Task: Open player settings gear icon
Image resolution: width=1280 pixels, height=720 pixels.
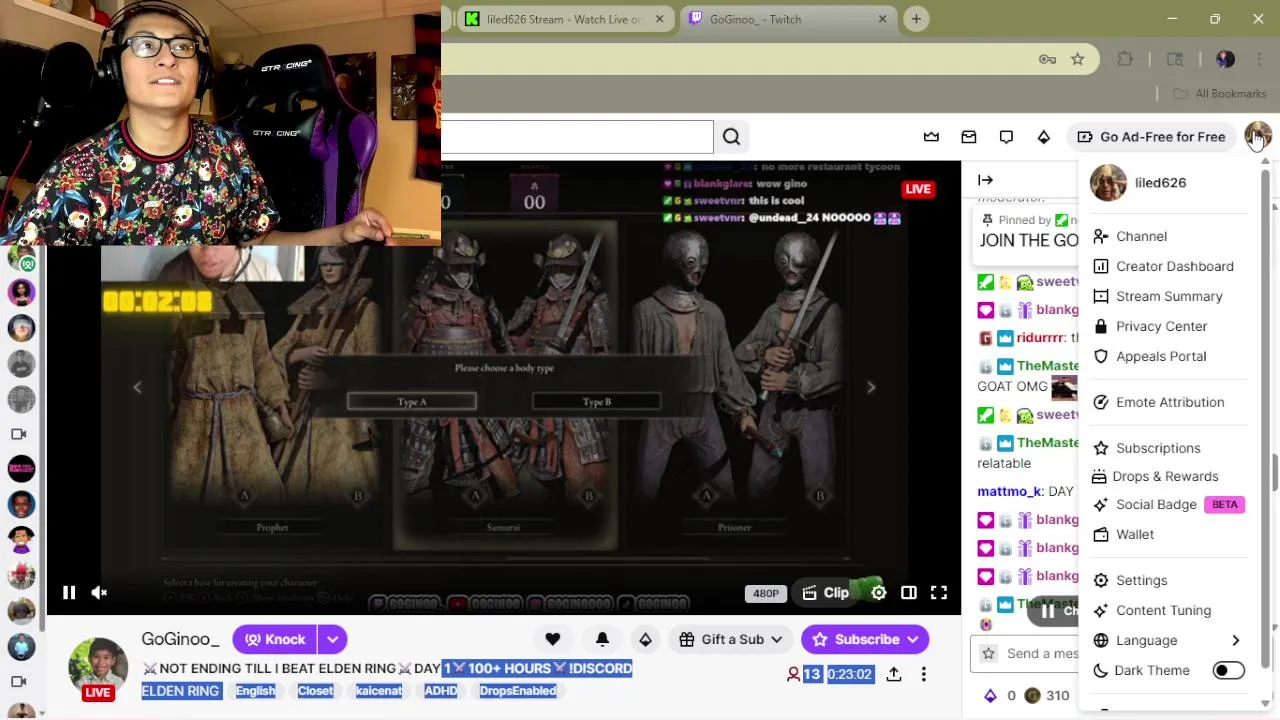Action: click(878, 593)
